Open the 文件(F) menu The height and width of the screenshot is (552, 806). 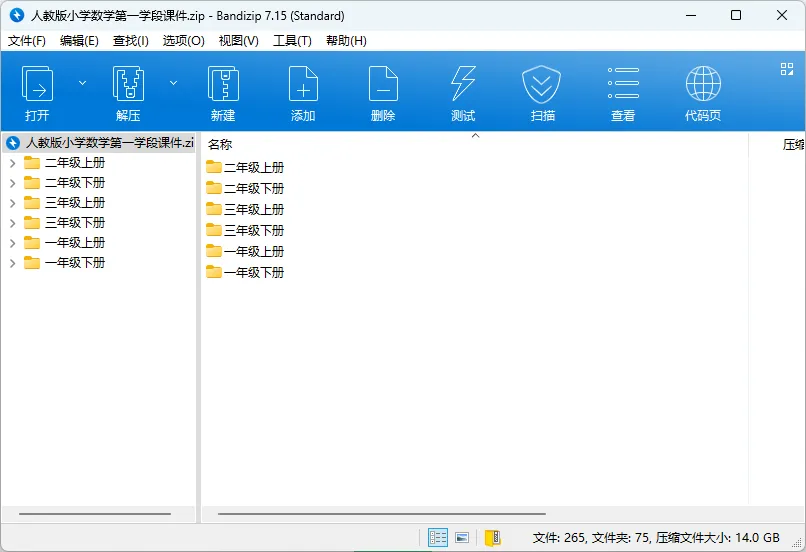pos(27,41)
